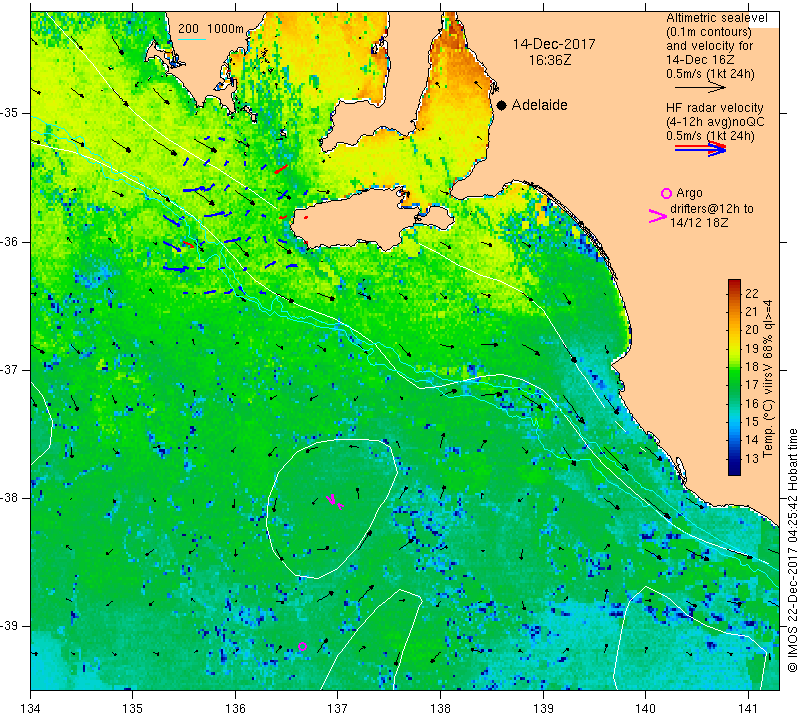Click the magenta drifter markers near 137E 38S
The image size is (800, 720).
[335, 501]
